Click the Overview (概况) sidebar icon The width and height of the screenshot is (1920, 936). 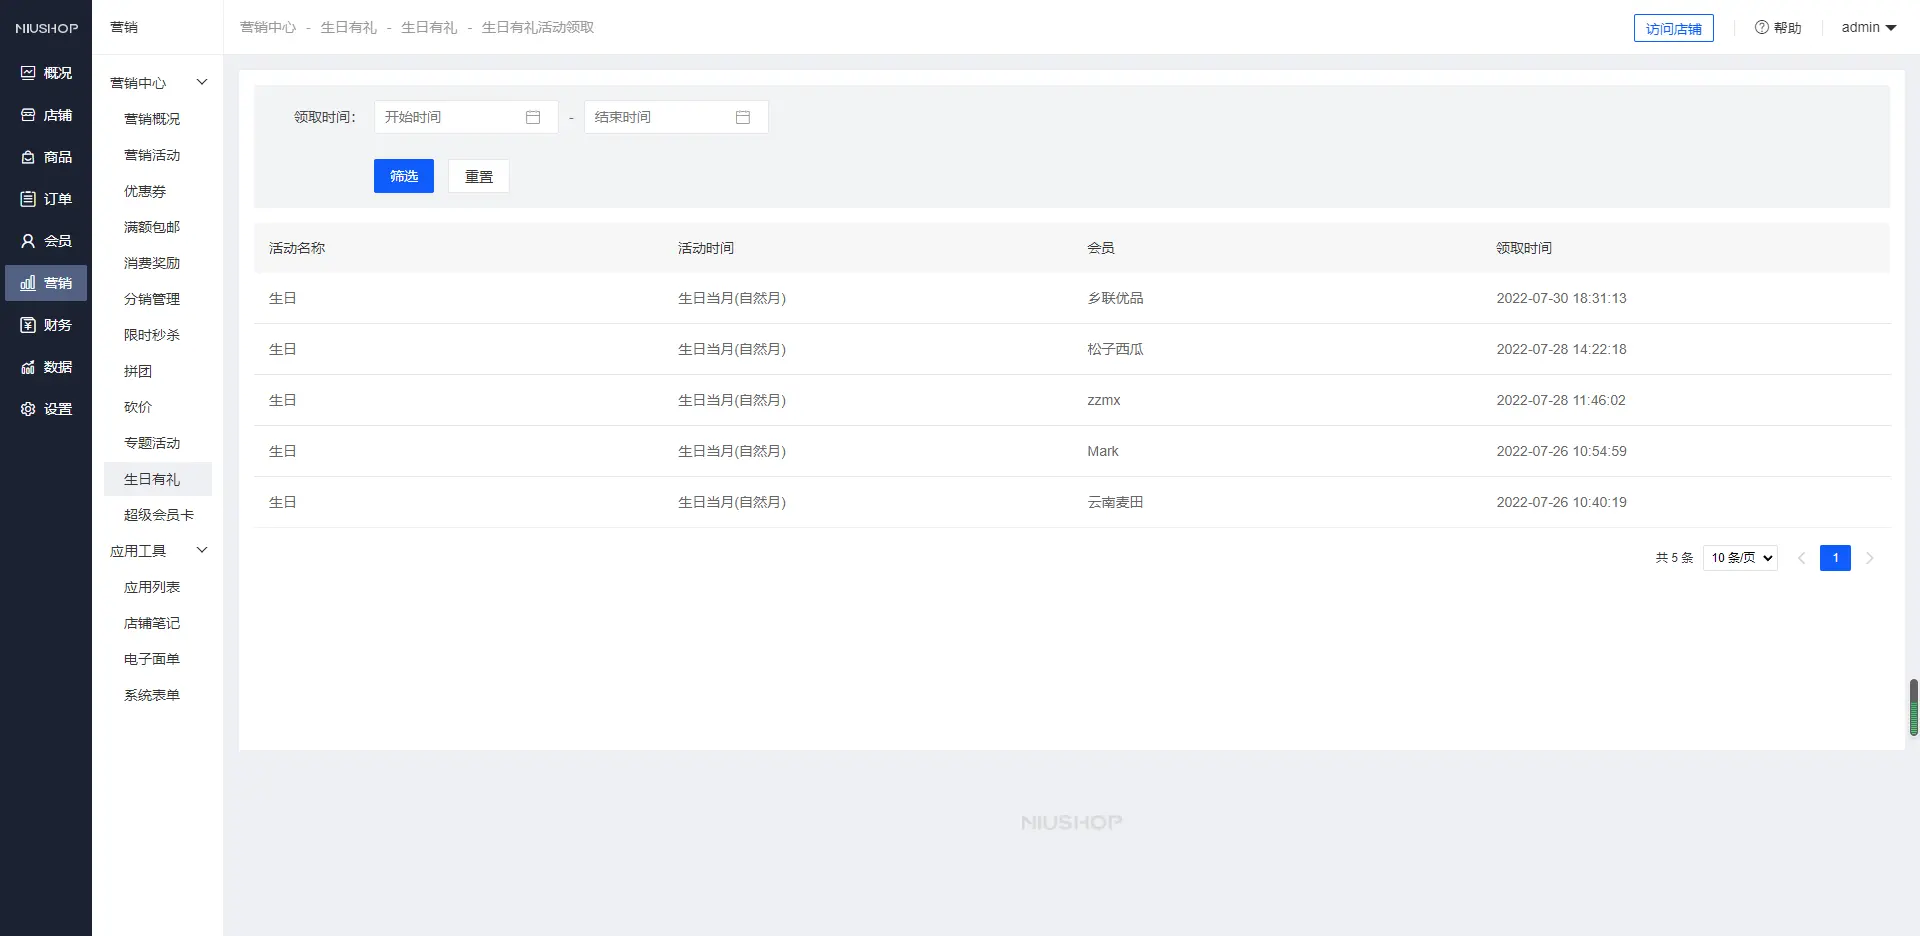click(x=28, y=73)
